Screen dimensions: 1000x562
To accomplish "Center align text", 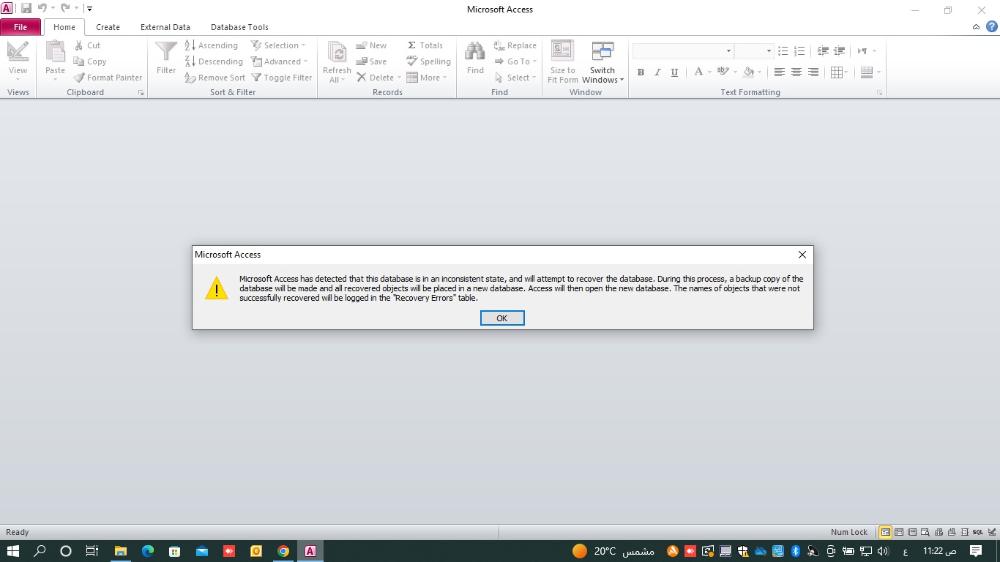I will click(x=796, y=72).
